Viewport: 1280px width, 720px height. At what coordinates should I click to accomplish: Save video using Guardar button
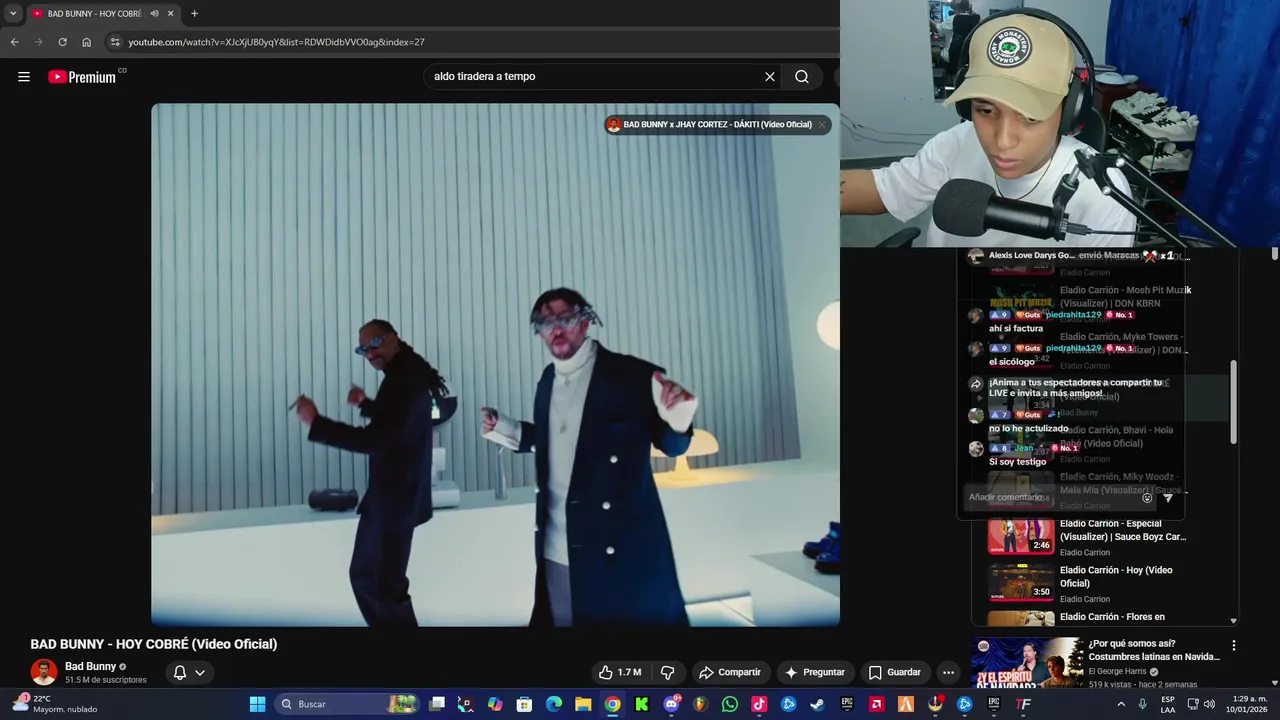pos(894,673)
